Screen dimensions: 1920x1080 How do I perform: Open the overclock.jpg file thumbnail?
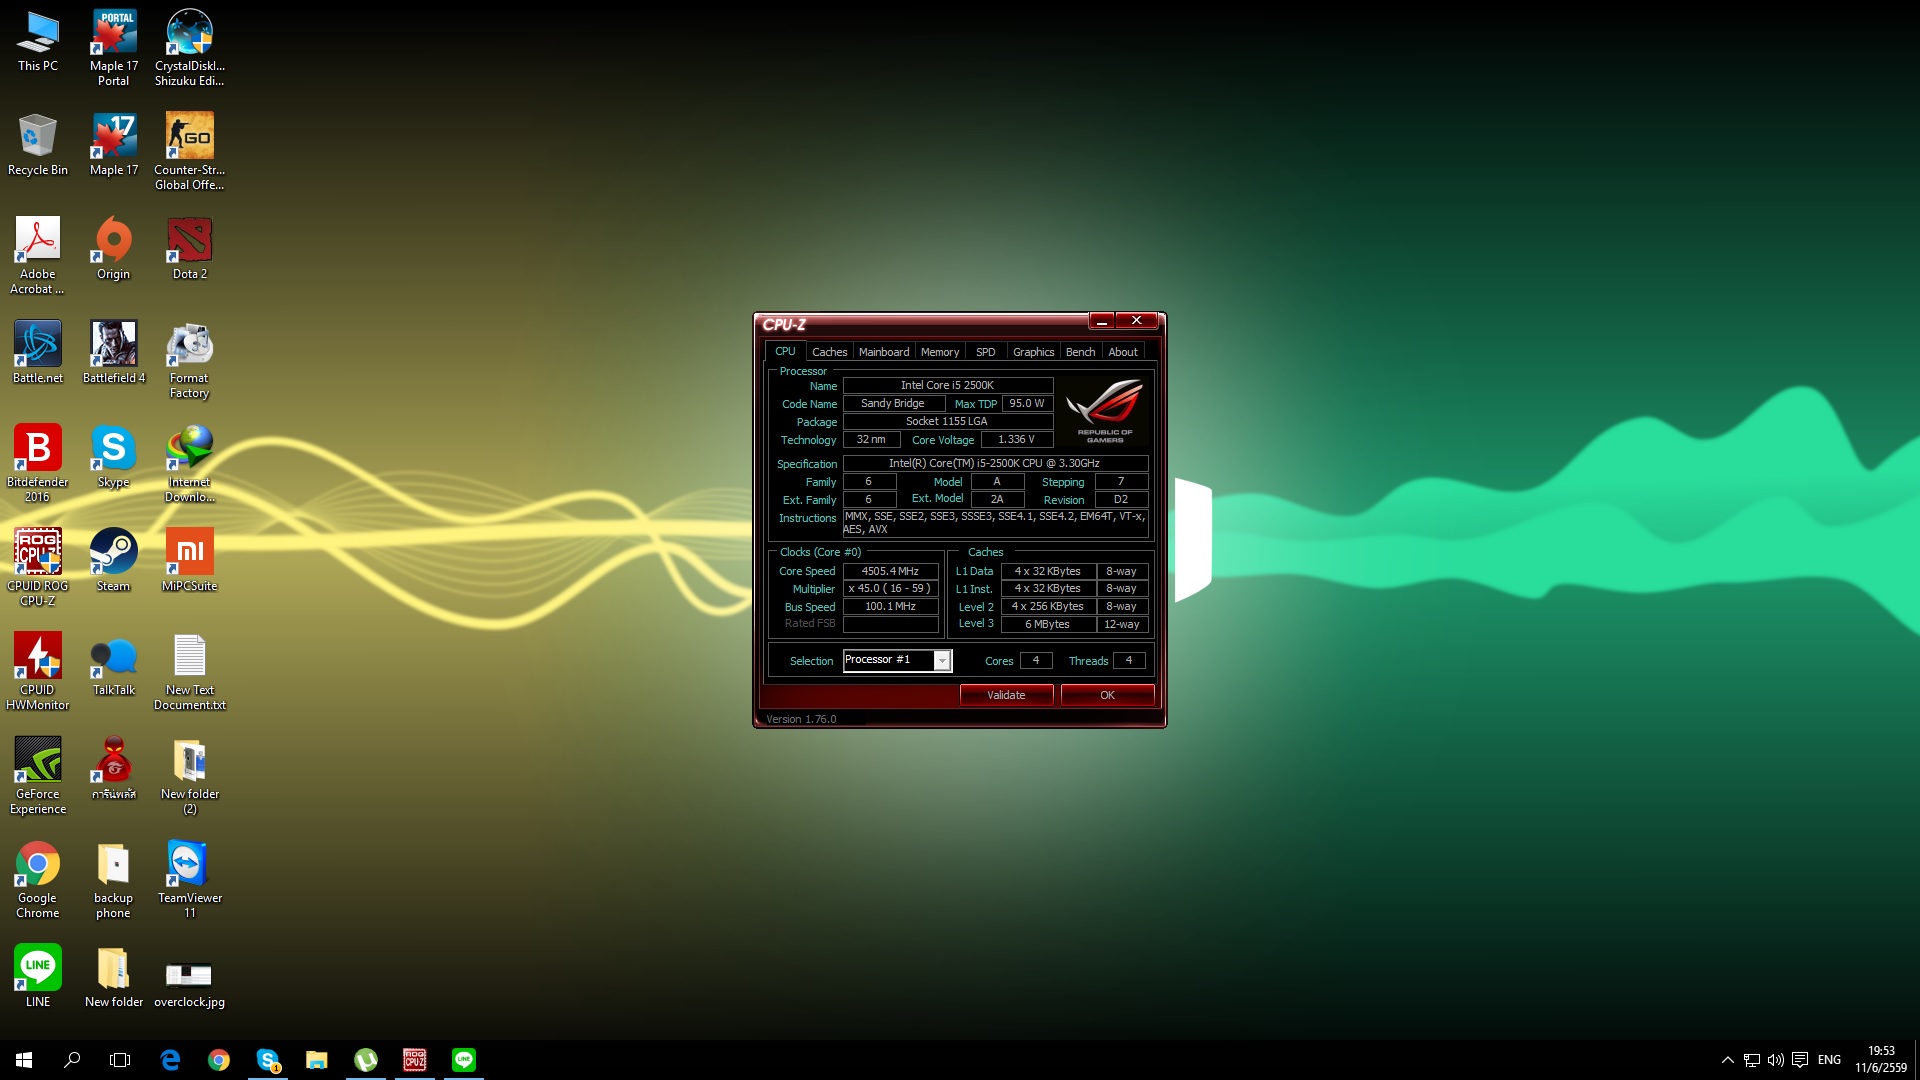click(189, 973)
